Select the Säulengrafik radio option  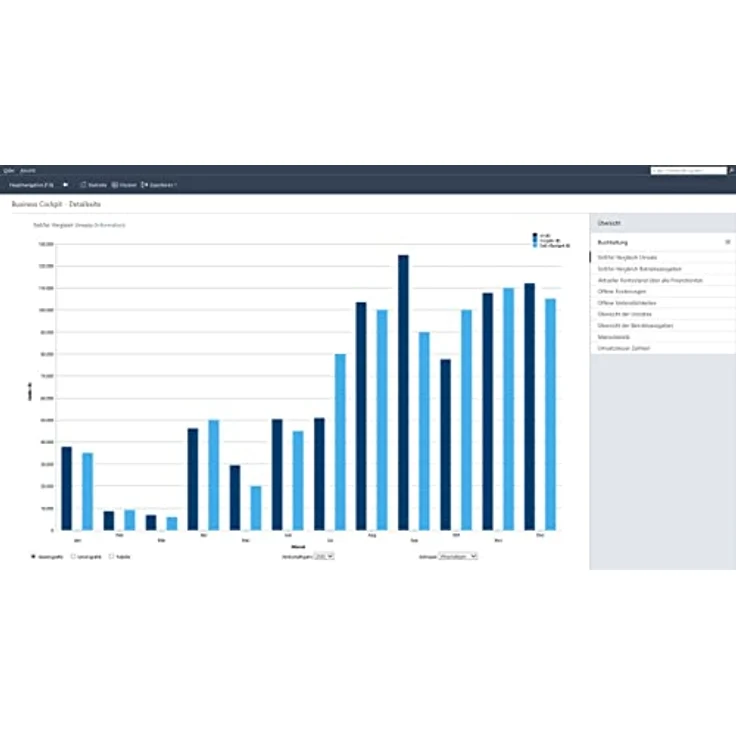coord(35,556)
